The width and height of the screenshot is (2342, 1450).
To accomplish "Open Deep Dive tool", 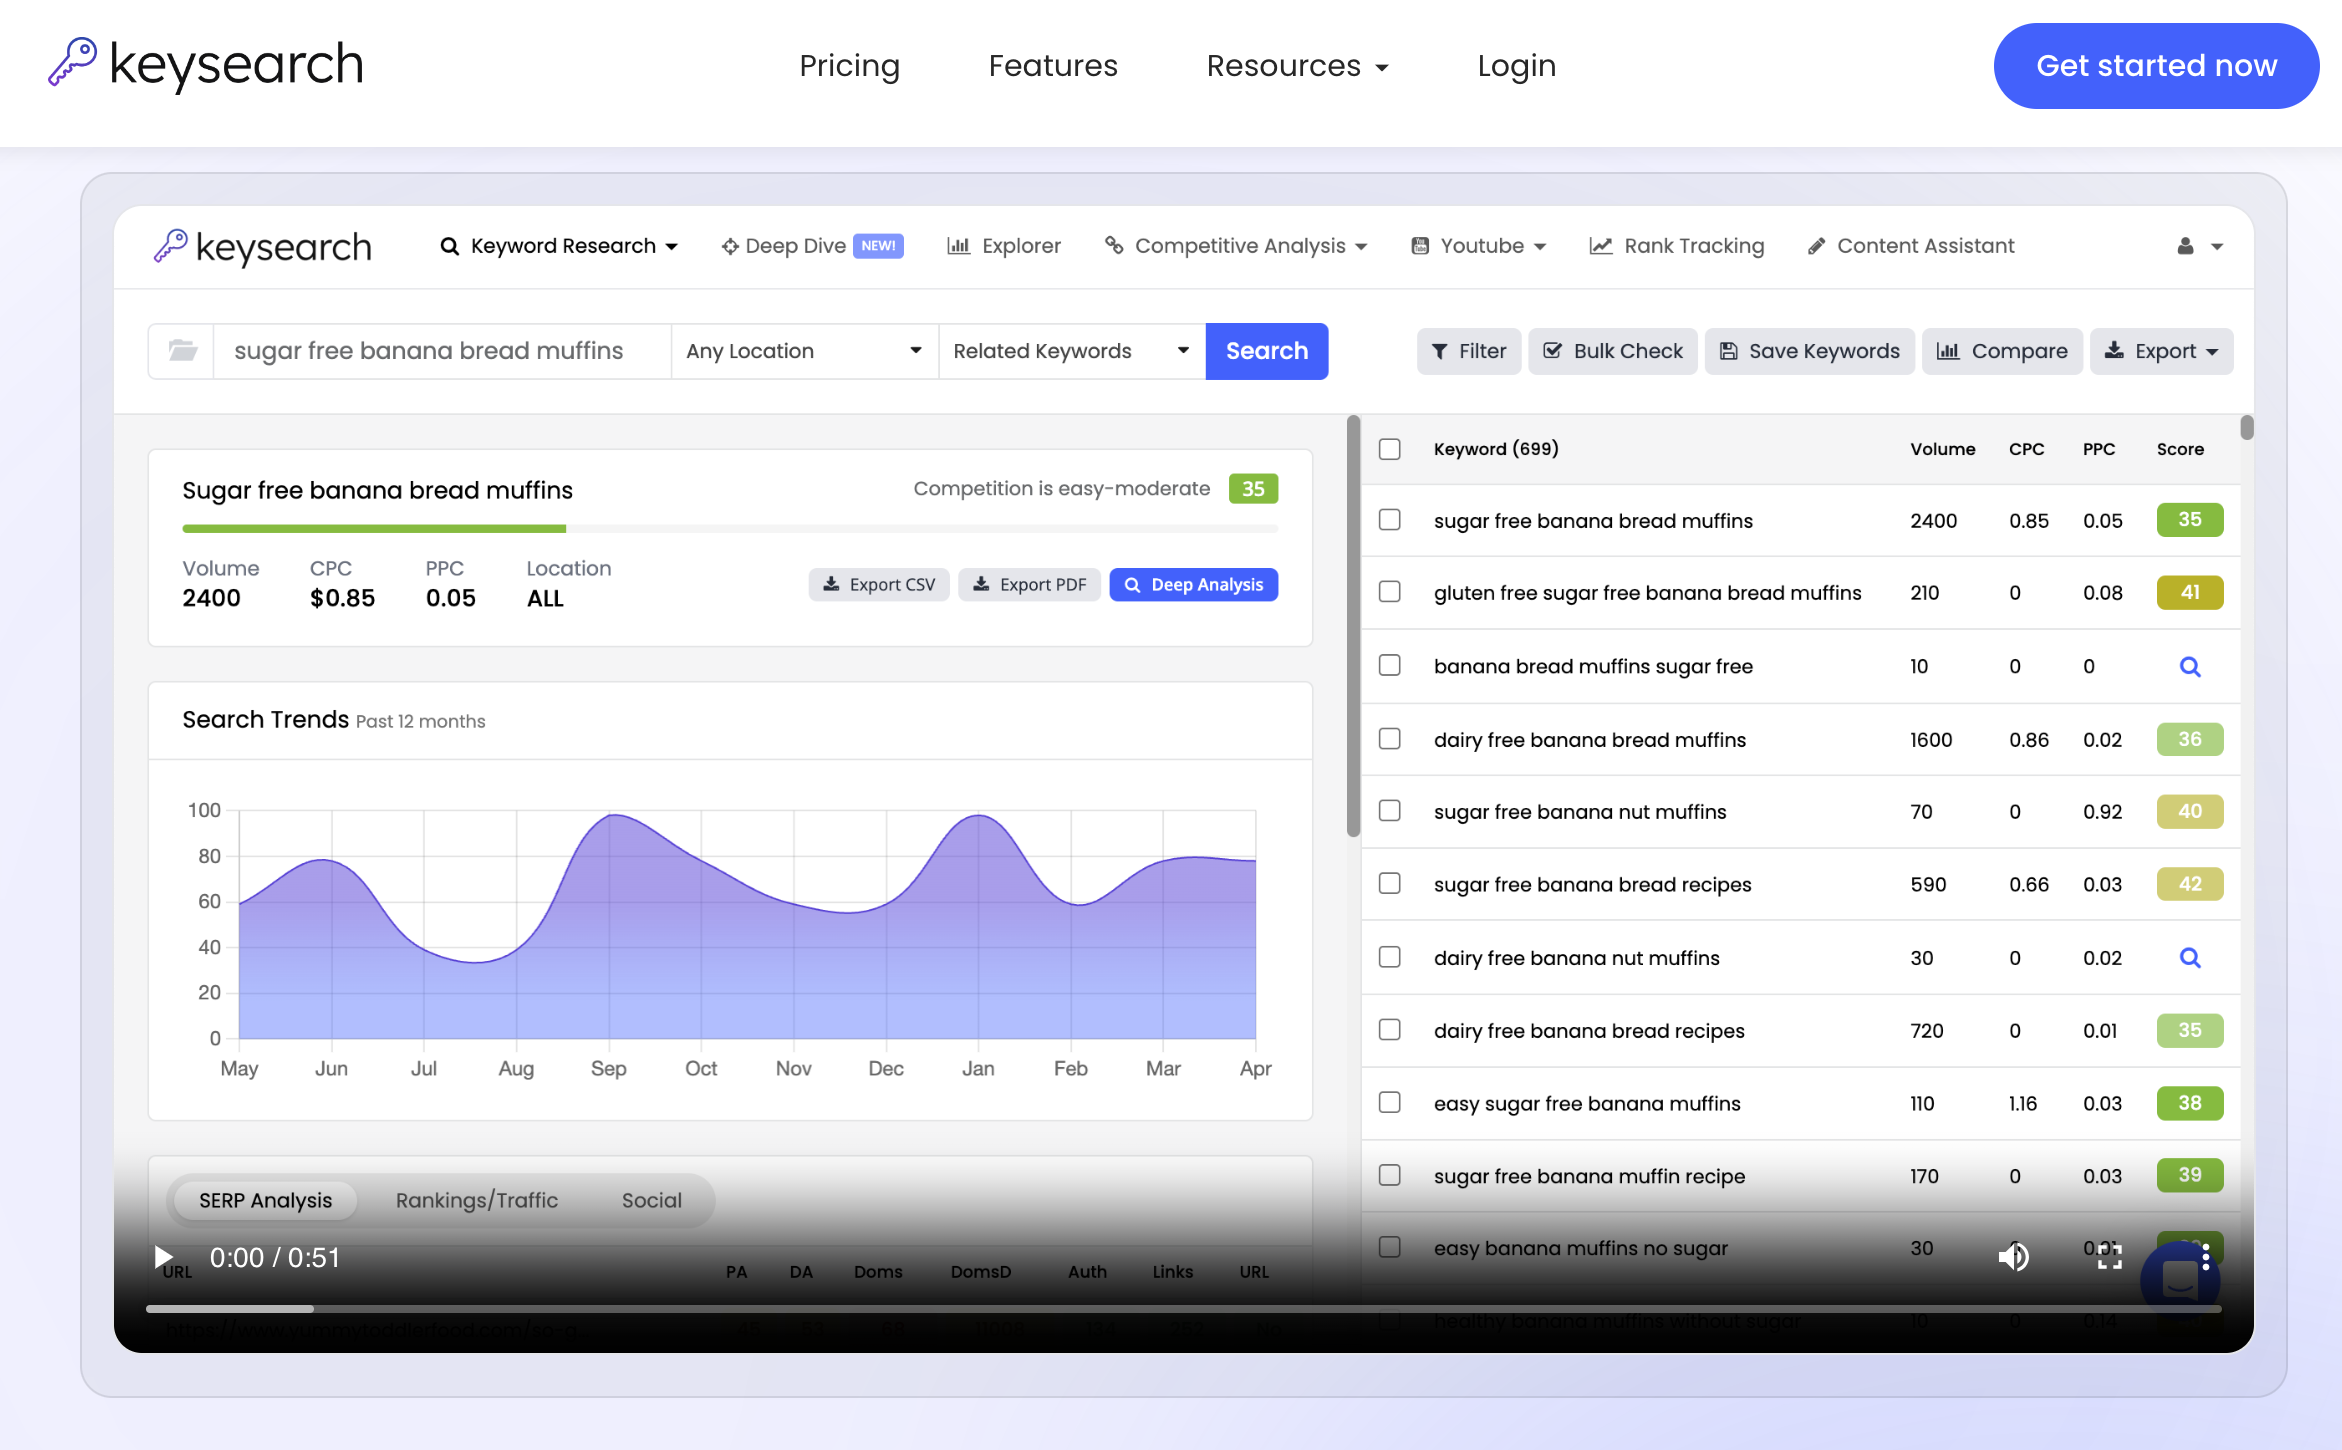I will [x=812, y=246].
